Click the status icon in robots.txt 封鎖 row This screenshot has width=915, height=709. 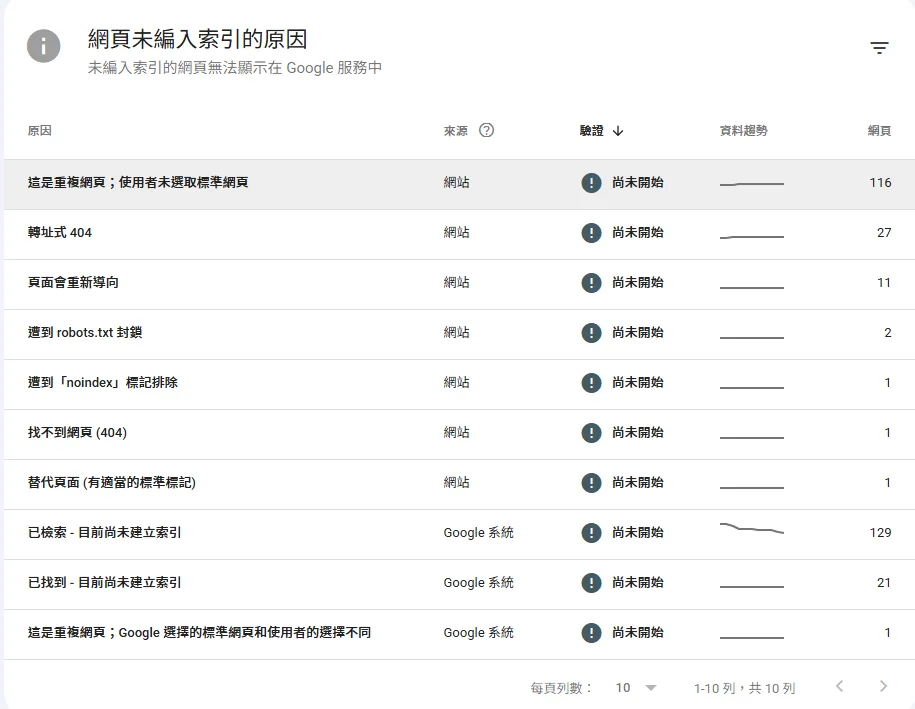pos(591,333)
